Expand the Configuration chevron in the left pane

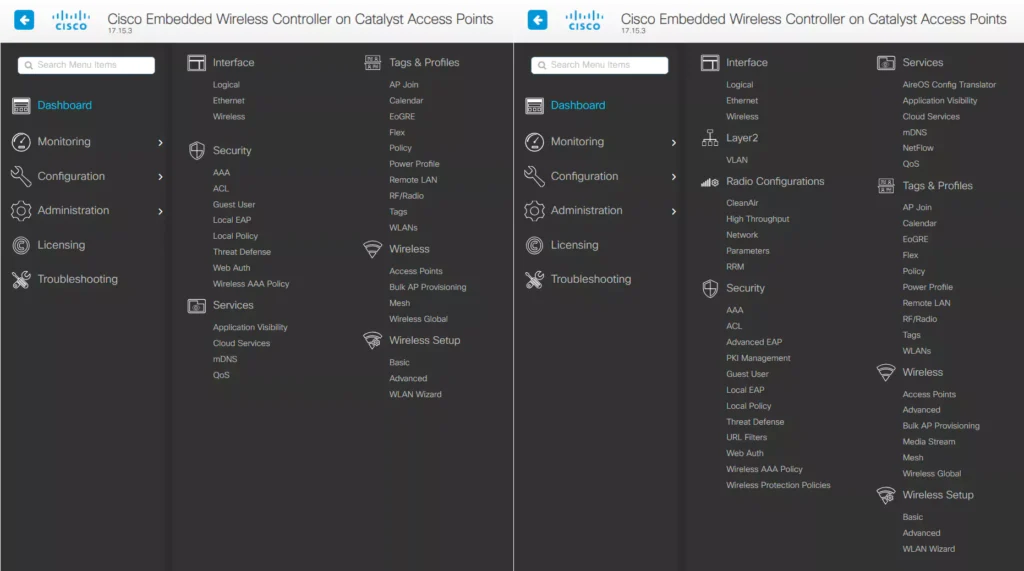[160, 177]
